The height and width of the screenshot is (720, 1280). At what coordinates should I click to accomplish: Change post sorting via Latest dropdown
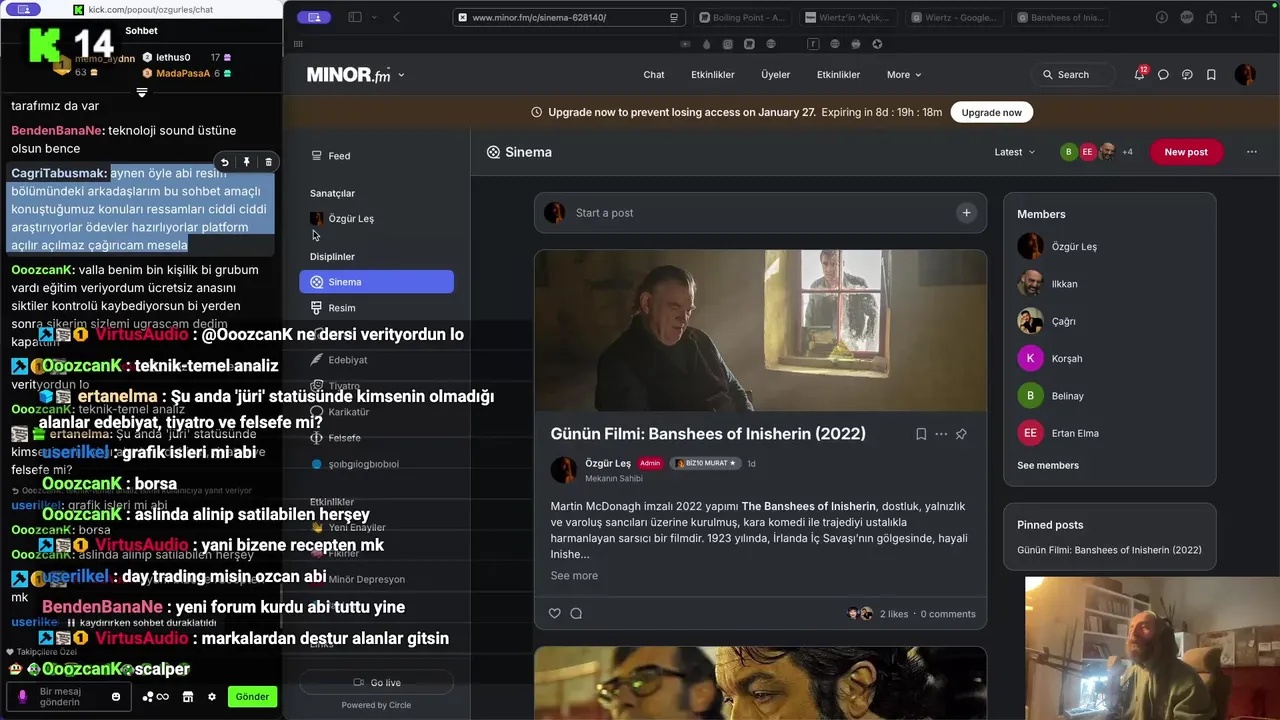(x=1015, y=152)
